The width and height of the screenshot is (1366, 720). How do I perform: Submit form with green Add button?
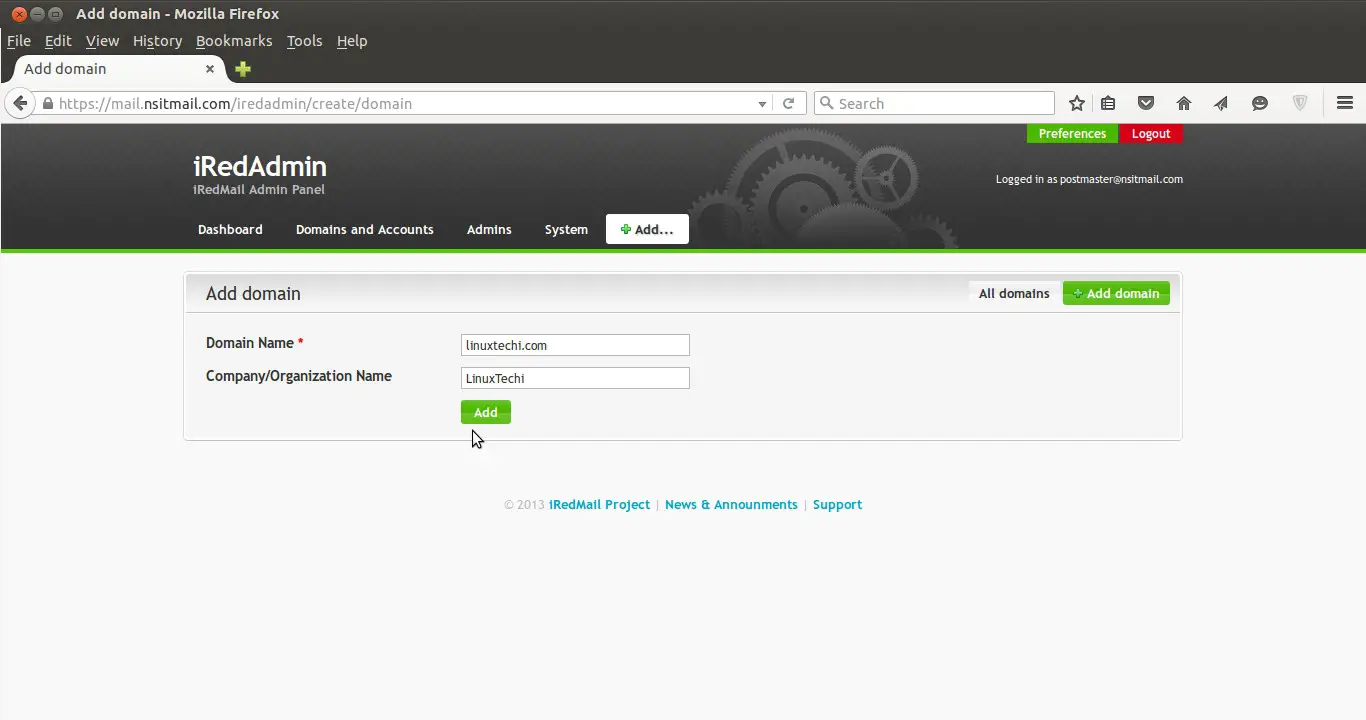486,412
